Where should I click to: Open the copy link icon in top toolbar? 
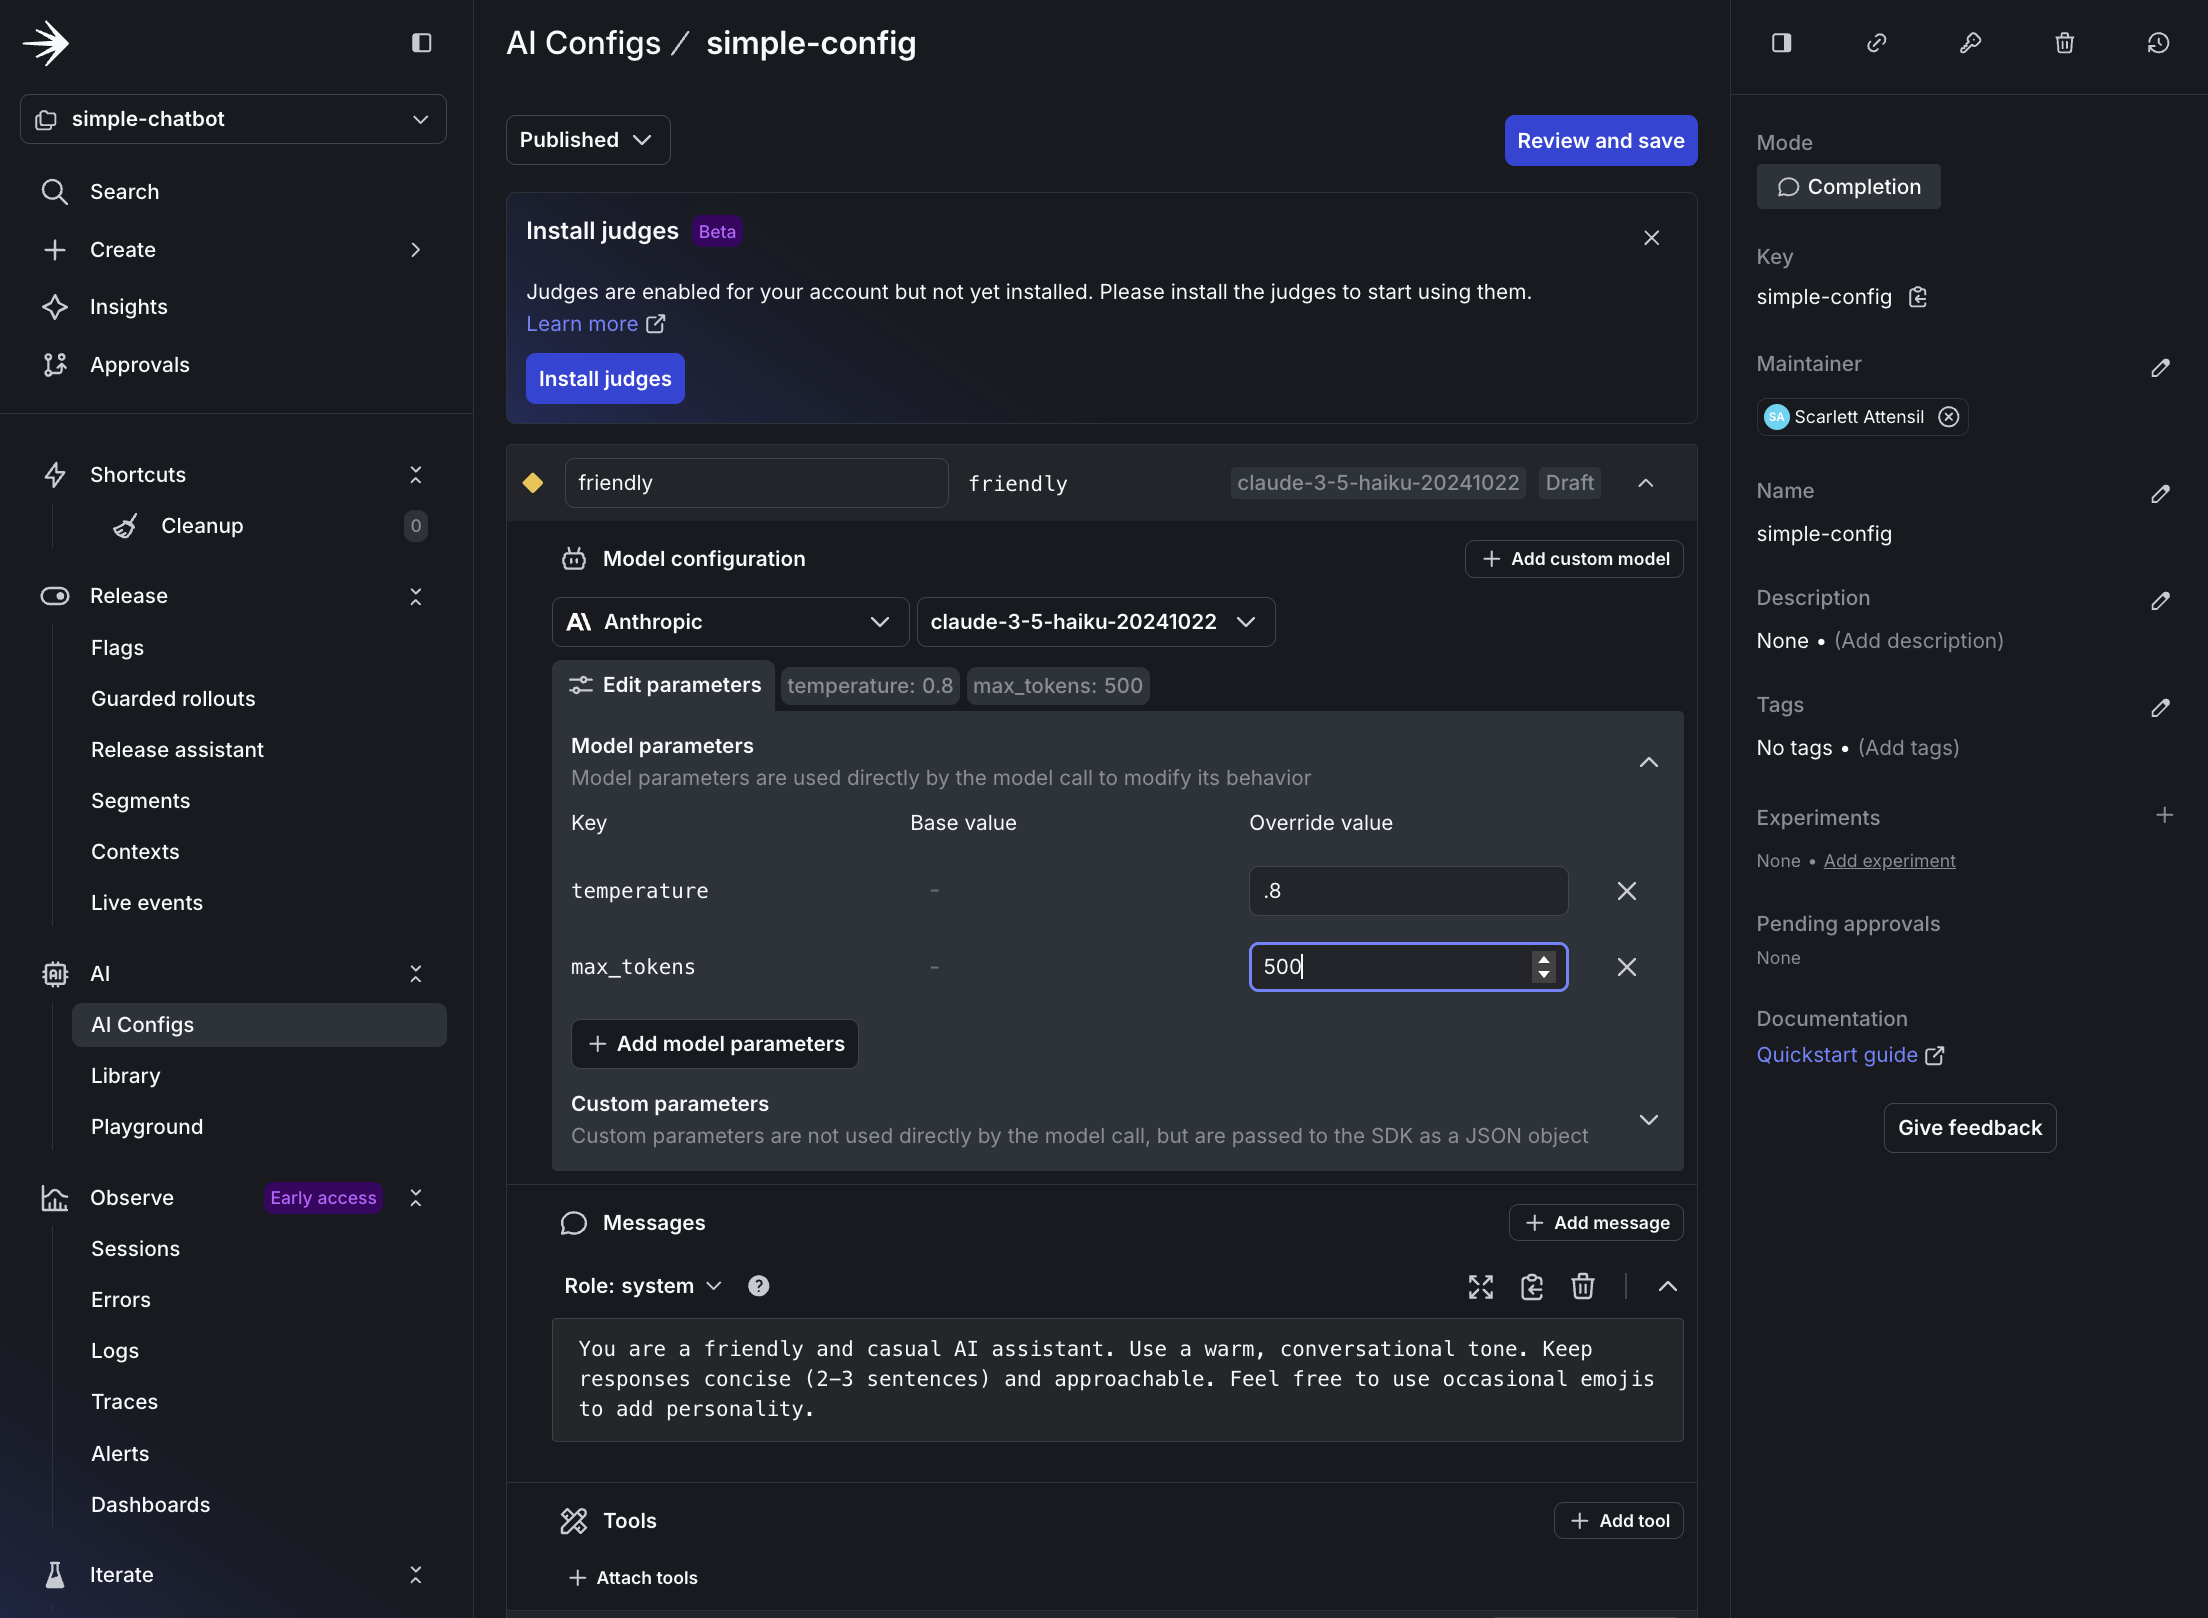click(1876, 43)
